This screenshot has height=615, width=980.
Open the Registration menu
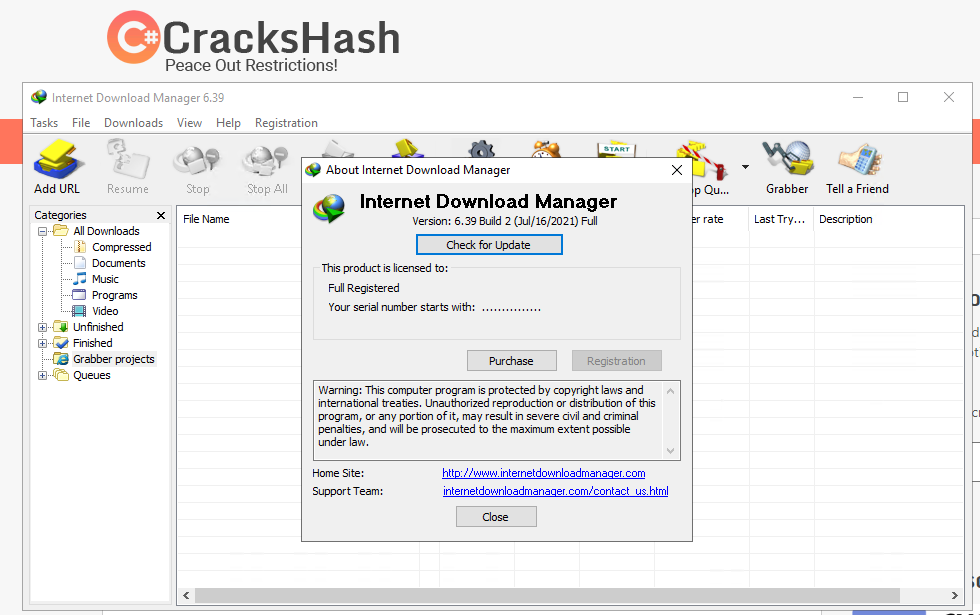click(x=286, y=122)
